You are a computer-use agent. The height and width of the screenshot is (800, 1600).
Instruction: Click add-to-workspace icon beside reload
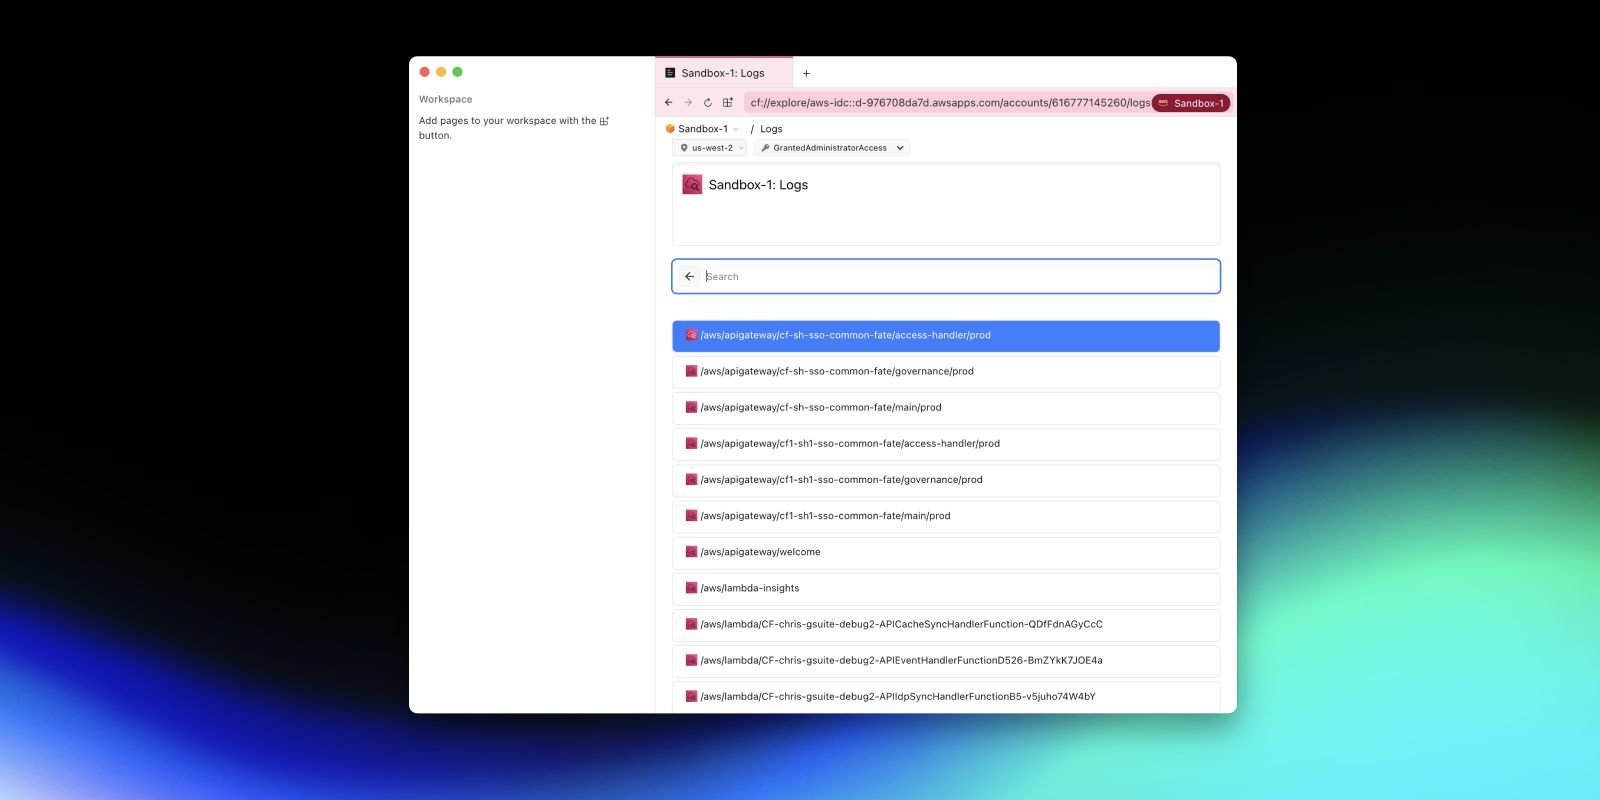[728, 102]
